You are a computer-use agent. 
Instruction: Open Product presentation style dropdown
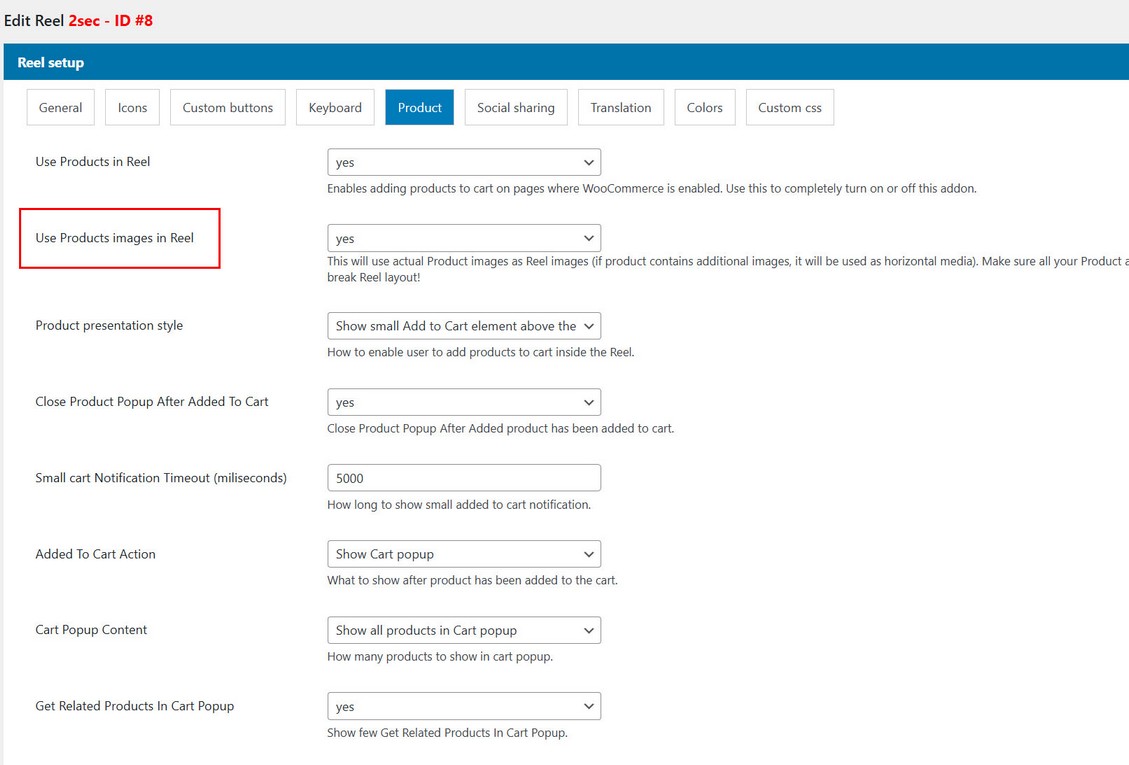click(464, 326)
